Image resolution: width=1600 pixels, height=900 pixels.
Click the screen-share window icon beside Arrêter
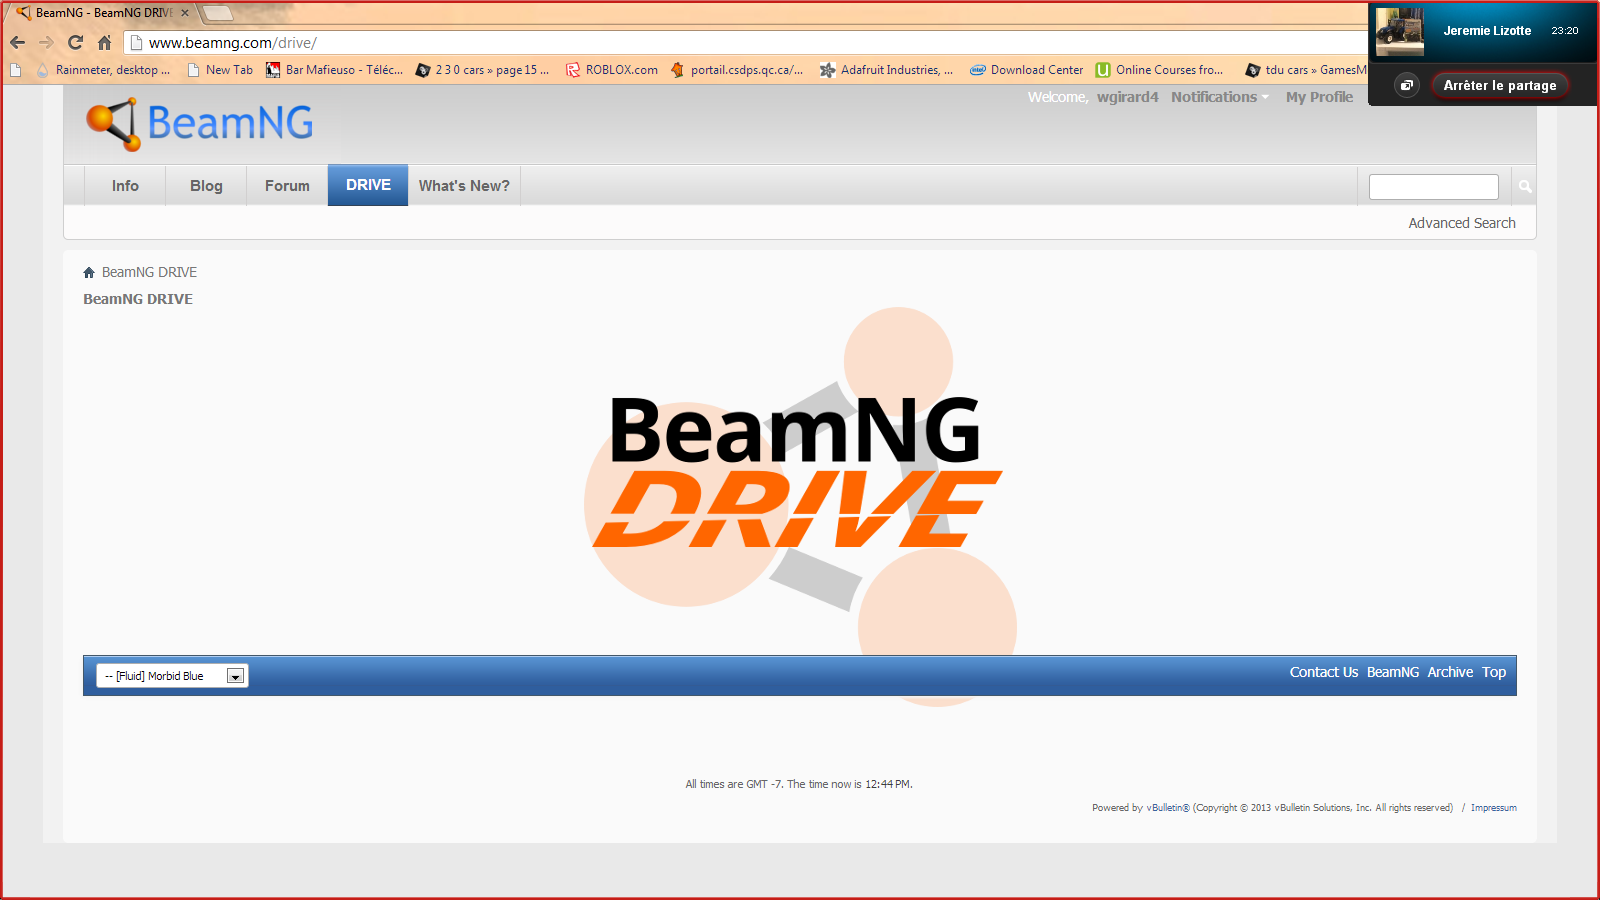click(1407, 85)
